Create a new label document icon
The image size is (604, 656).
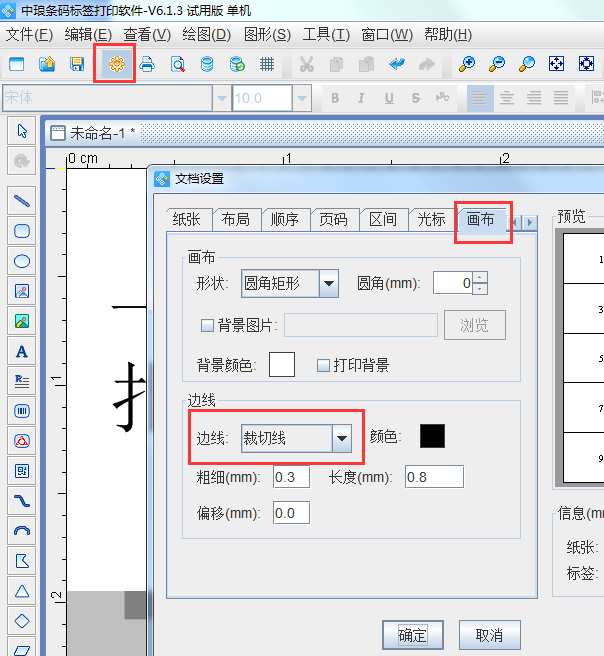click(17, 64)
